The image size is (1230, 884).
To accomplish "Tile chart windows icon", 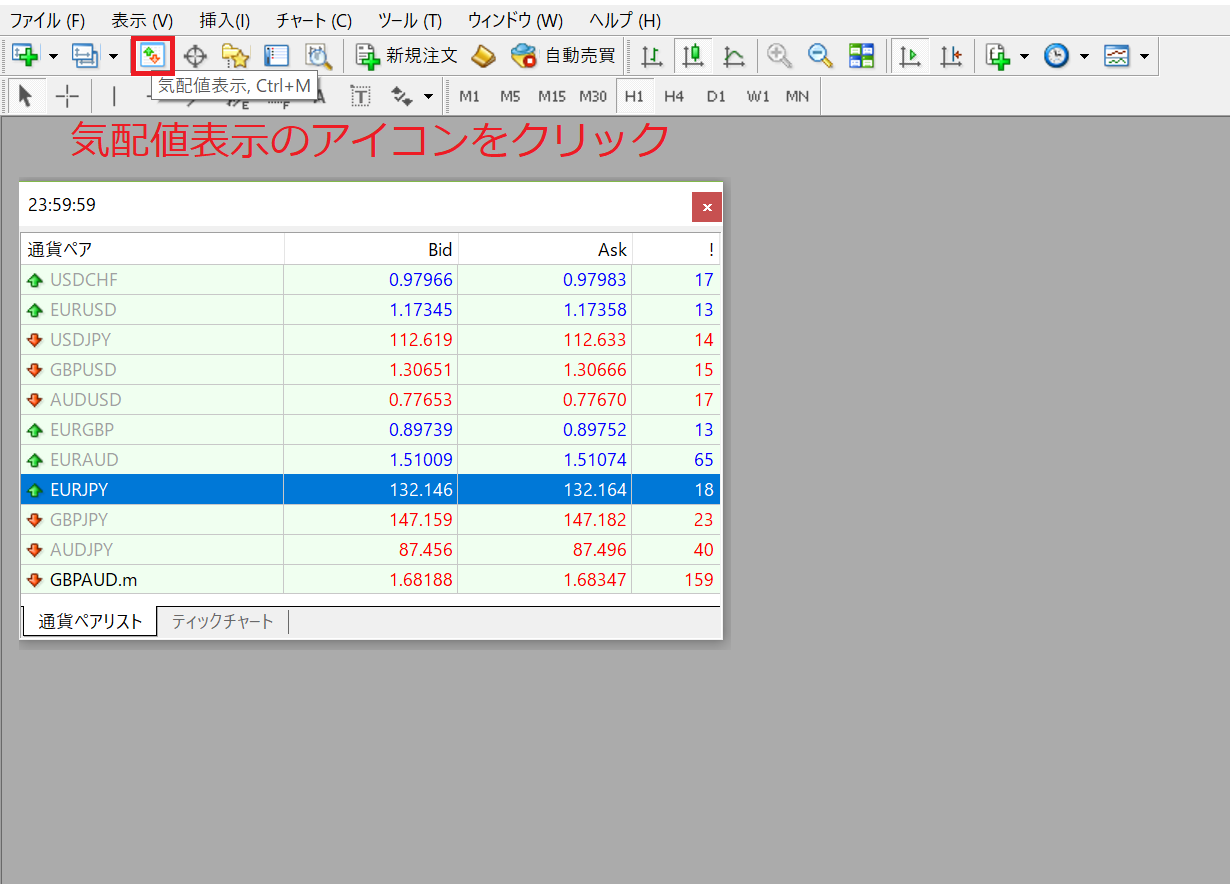I will (861, 56).
